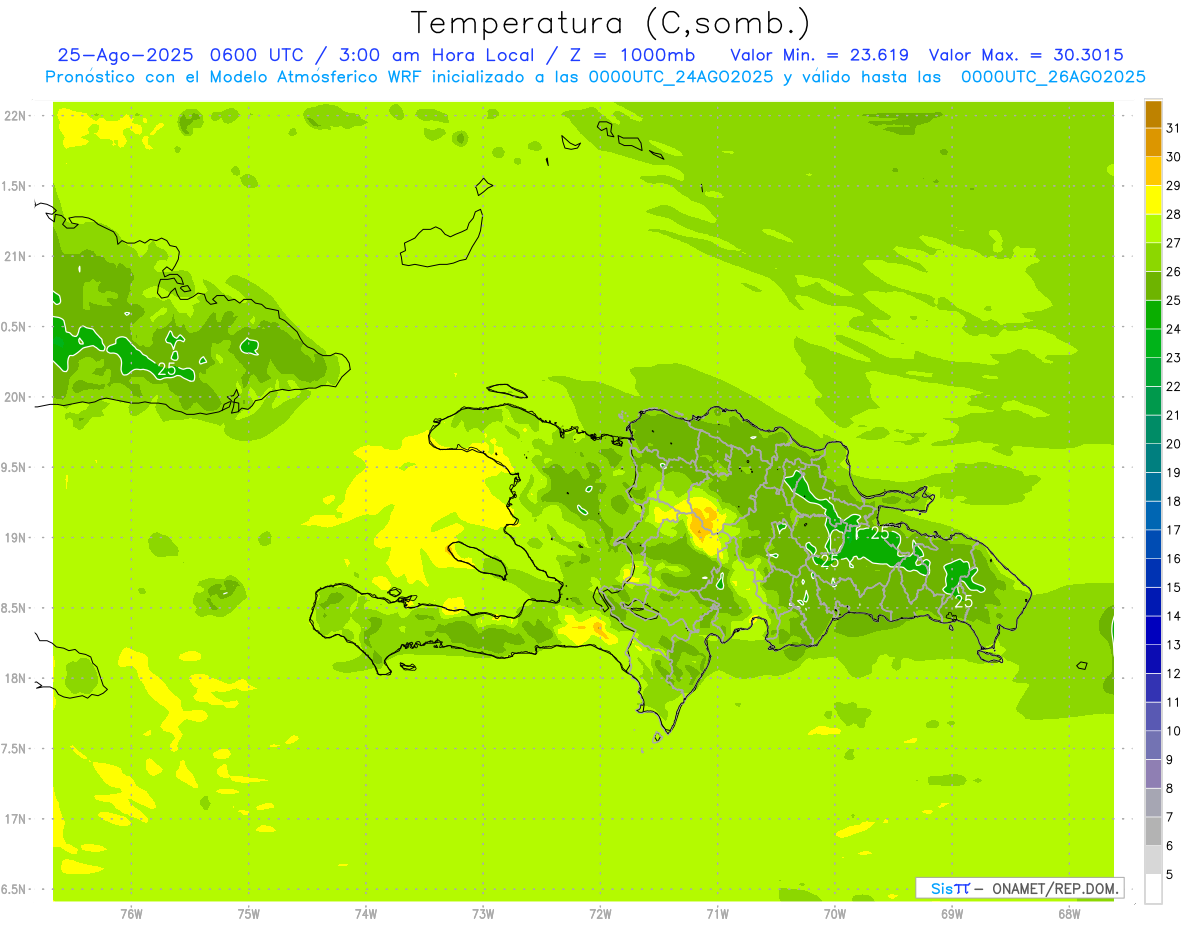
Task: Click the legend value "23"
Action: coord(1174,357)
